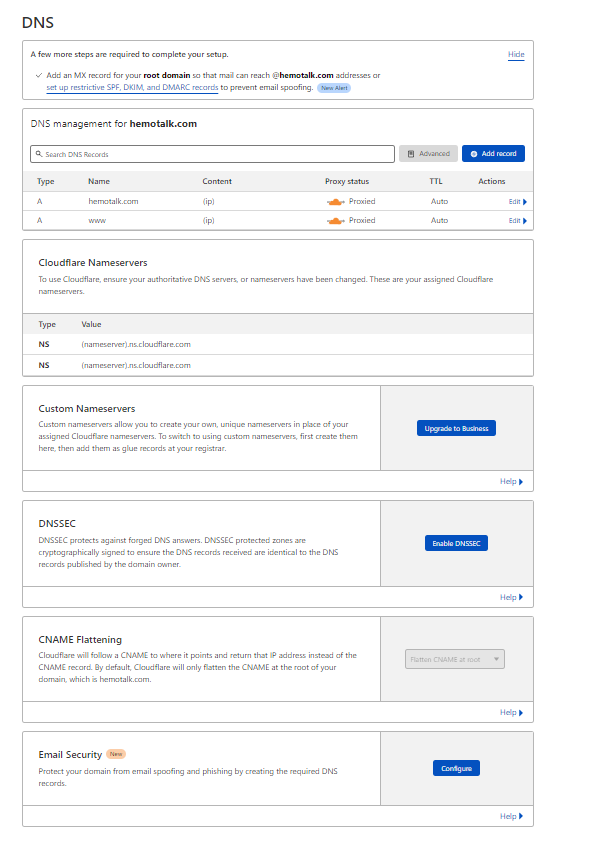Expand Help in the CNAME Flattening section
600x850 pixels.
point(511,712)
